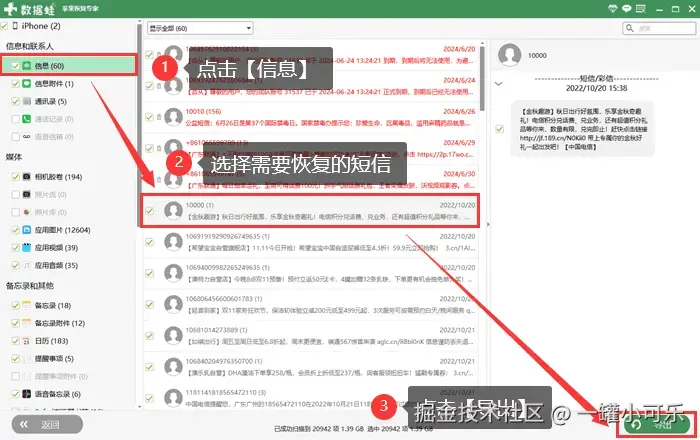
Task: Click the 语音备忘录 (6) voice memo icon
Action: tap(27, 394)
